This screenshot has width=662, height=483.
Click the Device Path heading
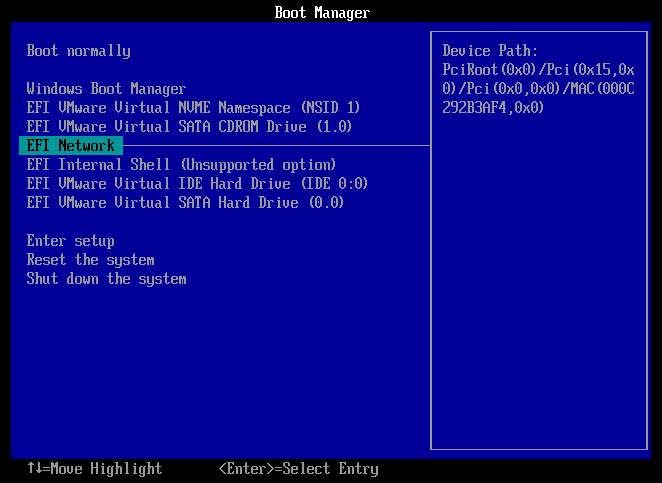tap(491, 51)
